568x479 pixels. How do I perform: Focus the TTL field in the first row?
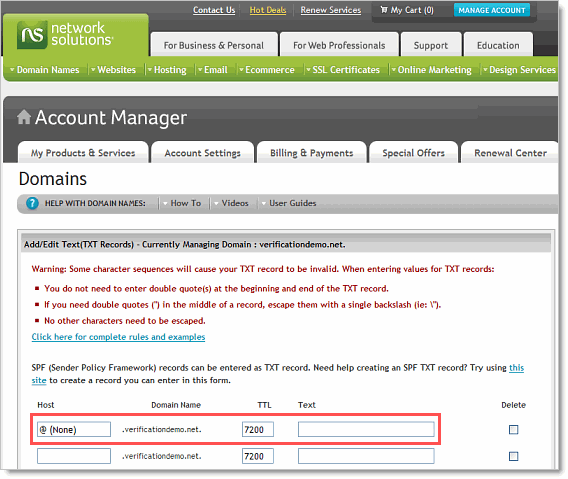(x=258, y=429)
